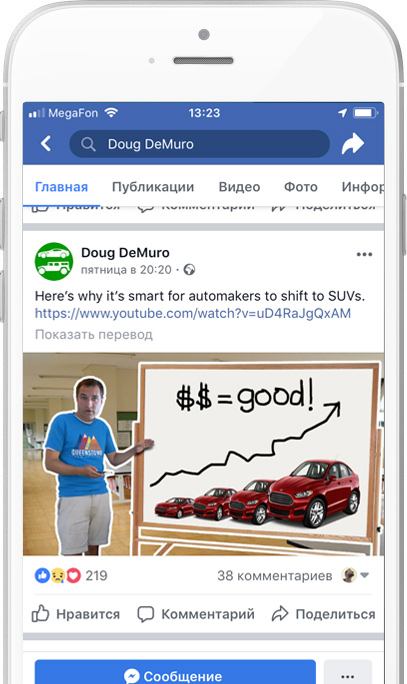Image resolution: width=407 pixels, height=684 pixels.
Task: Tap Doug DeMuro's green car profile avatar
Action: click(x=54, y=261)
